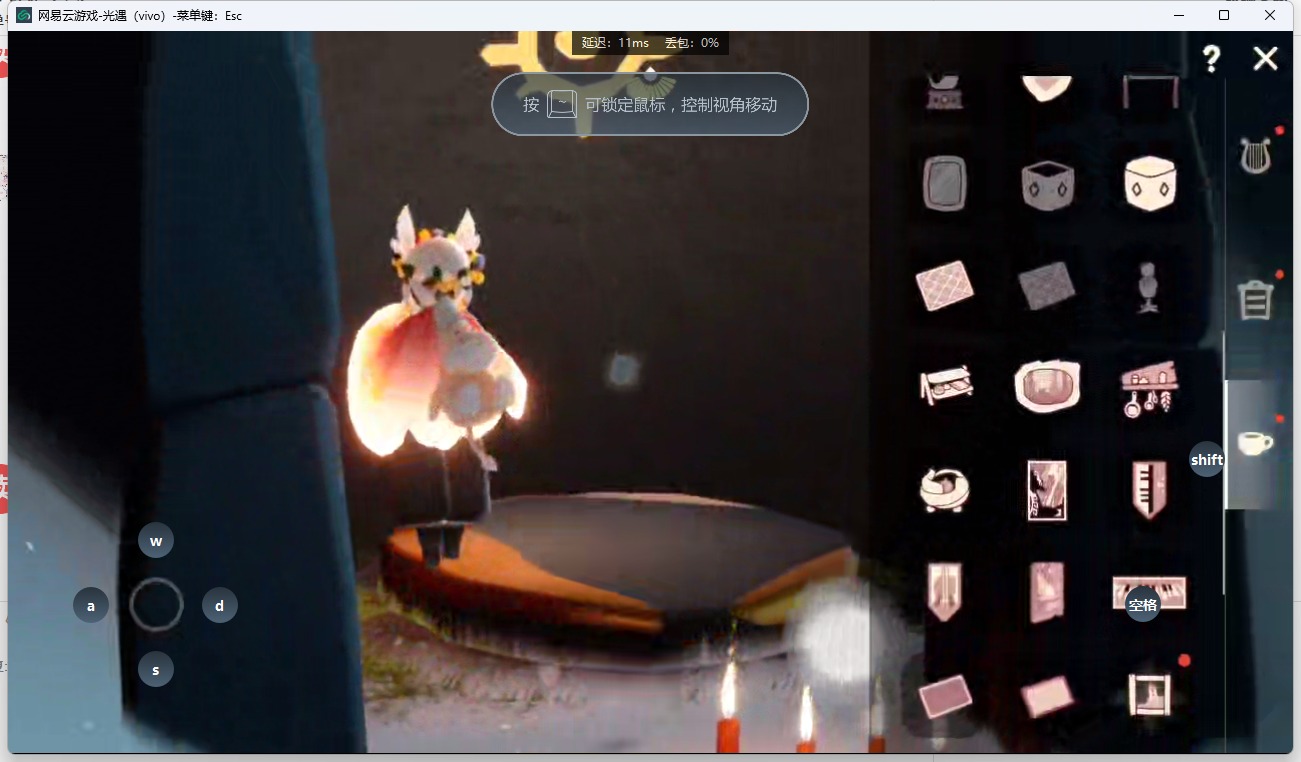Viewport: 1301px width, 762px height.
Task: Choose the gray open box with diamonds
Action: coord(1047,184)
